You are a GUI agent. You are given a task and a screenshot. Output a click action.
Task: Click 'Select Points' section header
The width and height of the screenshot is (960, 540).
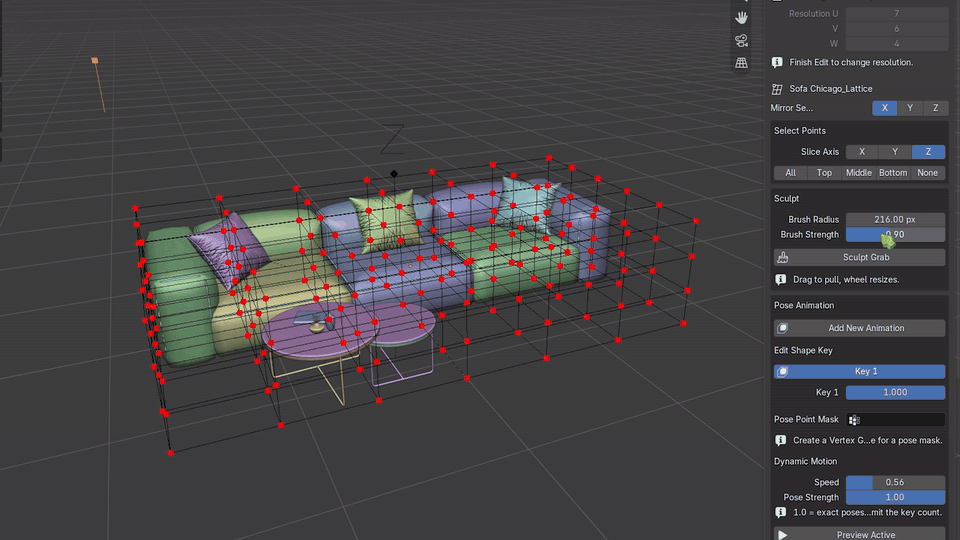(x=800, y=131)
